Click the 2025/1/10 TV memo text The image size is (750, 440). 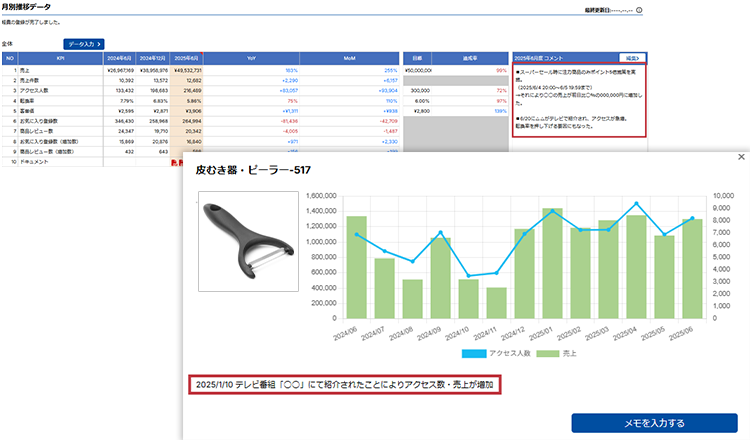343,384
